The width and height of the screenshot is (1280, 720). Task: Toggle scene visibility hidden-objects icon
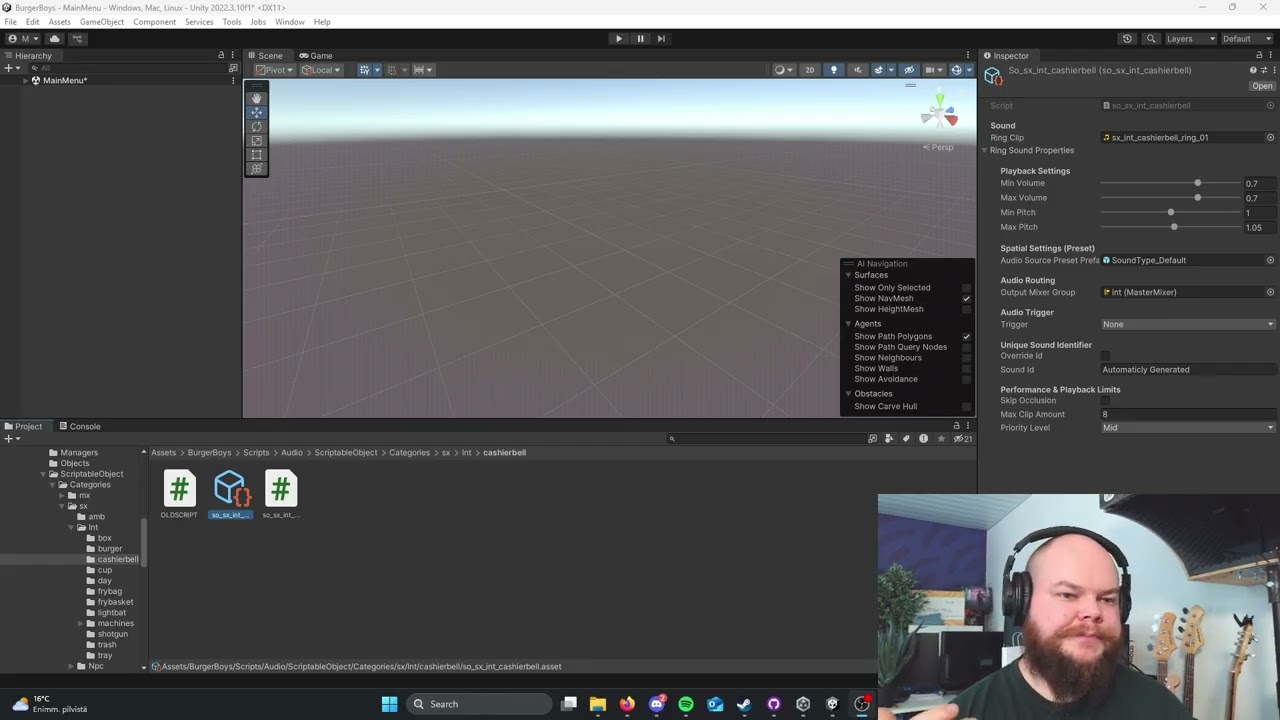pyautogui.click(x=908, y=70)
